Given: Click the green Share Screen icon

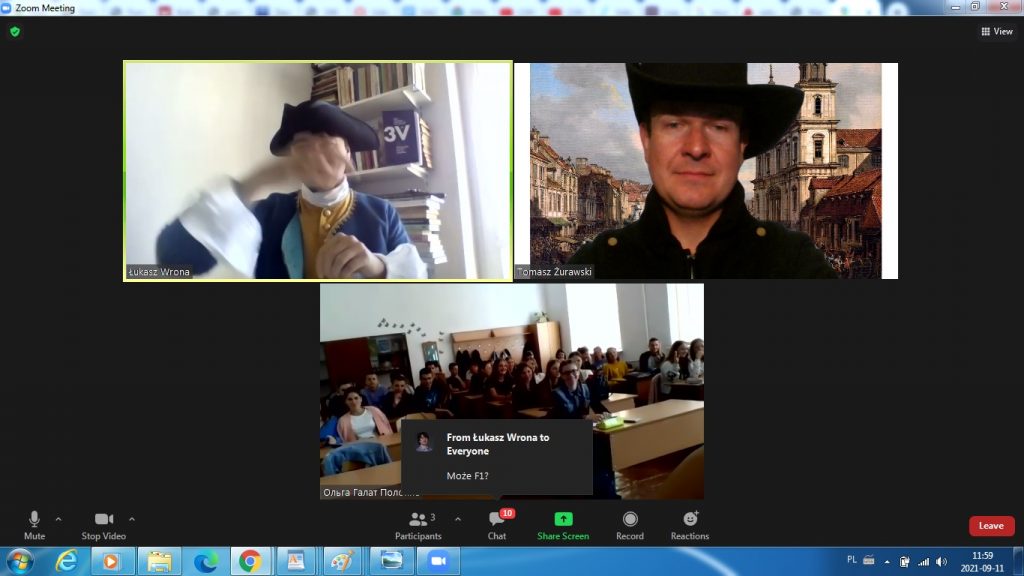Looking at the screenshot, I should 563,519.
